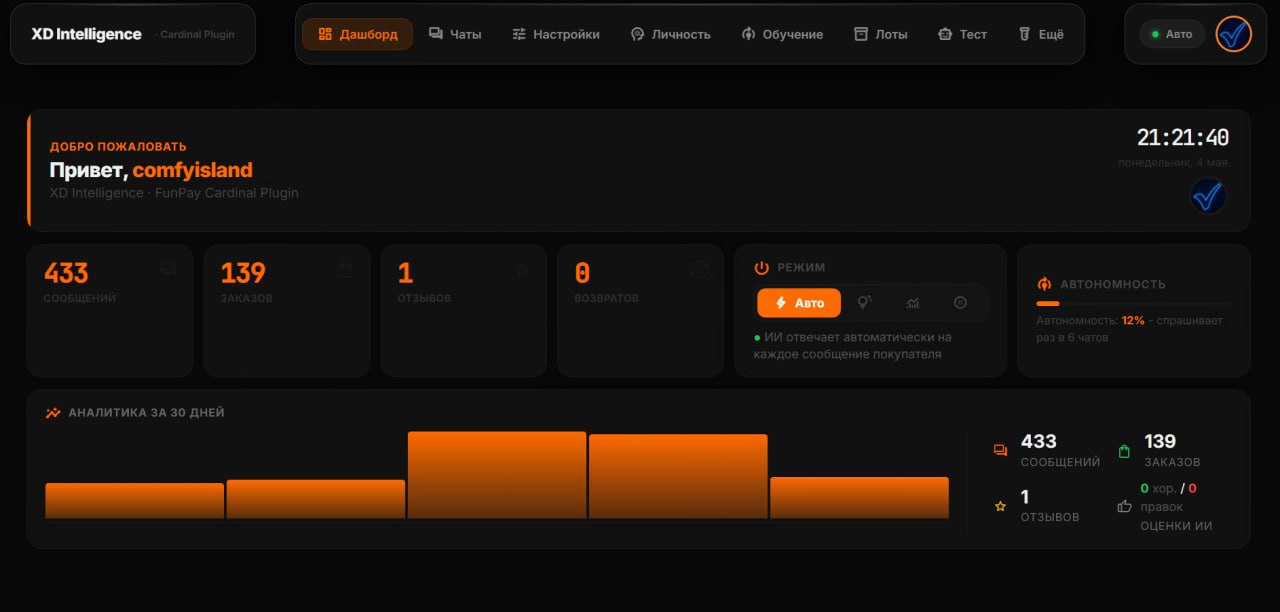Click the last bar of the analytics chart

[859, 498]
